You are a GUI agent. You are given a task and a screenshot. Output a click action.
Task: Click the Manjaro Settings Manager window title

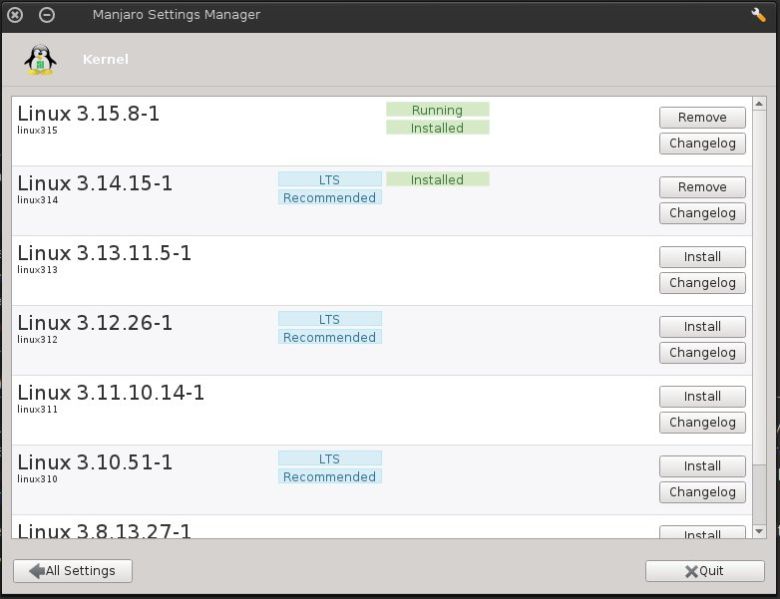[176, 15]
